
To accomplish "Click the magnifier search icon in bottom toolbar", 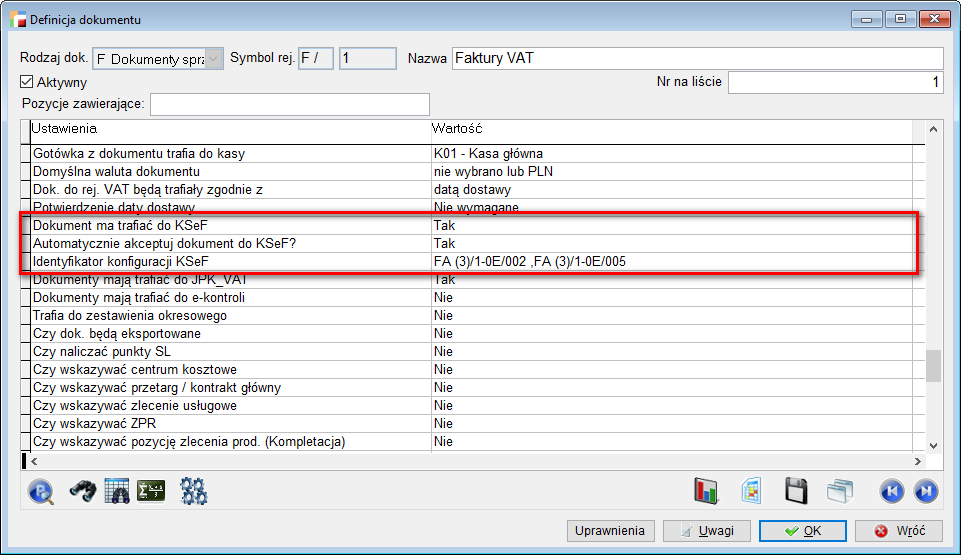I will pos(40,491).
